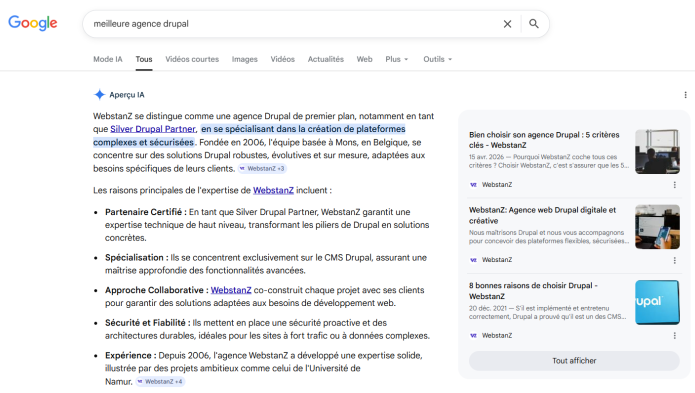Select the Web tab
This screenshot has width=695, height=393.
point(364,59)
